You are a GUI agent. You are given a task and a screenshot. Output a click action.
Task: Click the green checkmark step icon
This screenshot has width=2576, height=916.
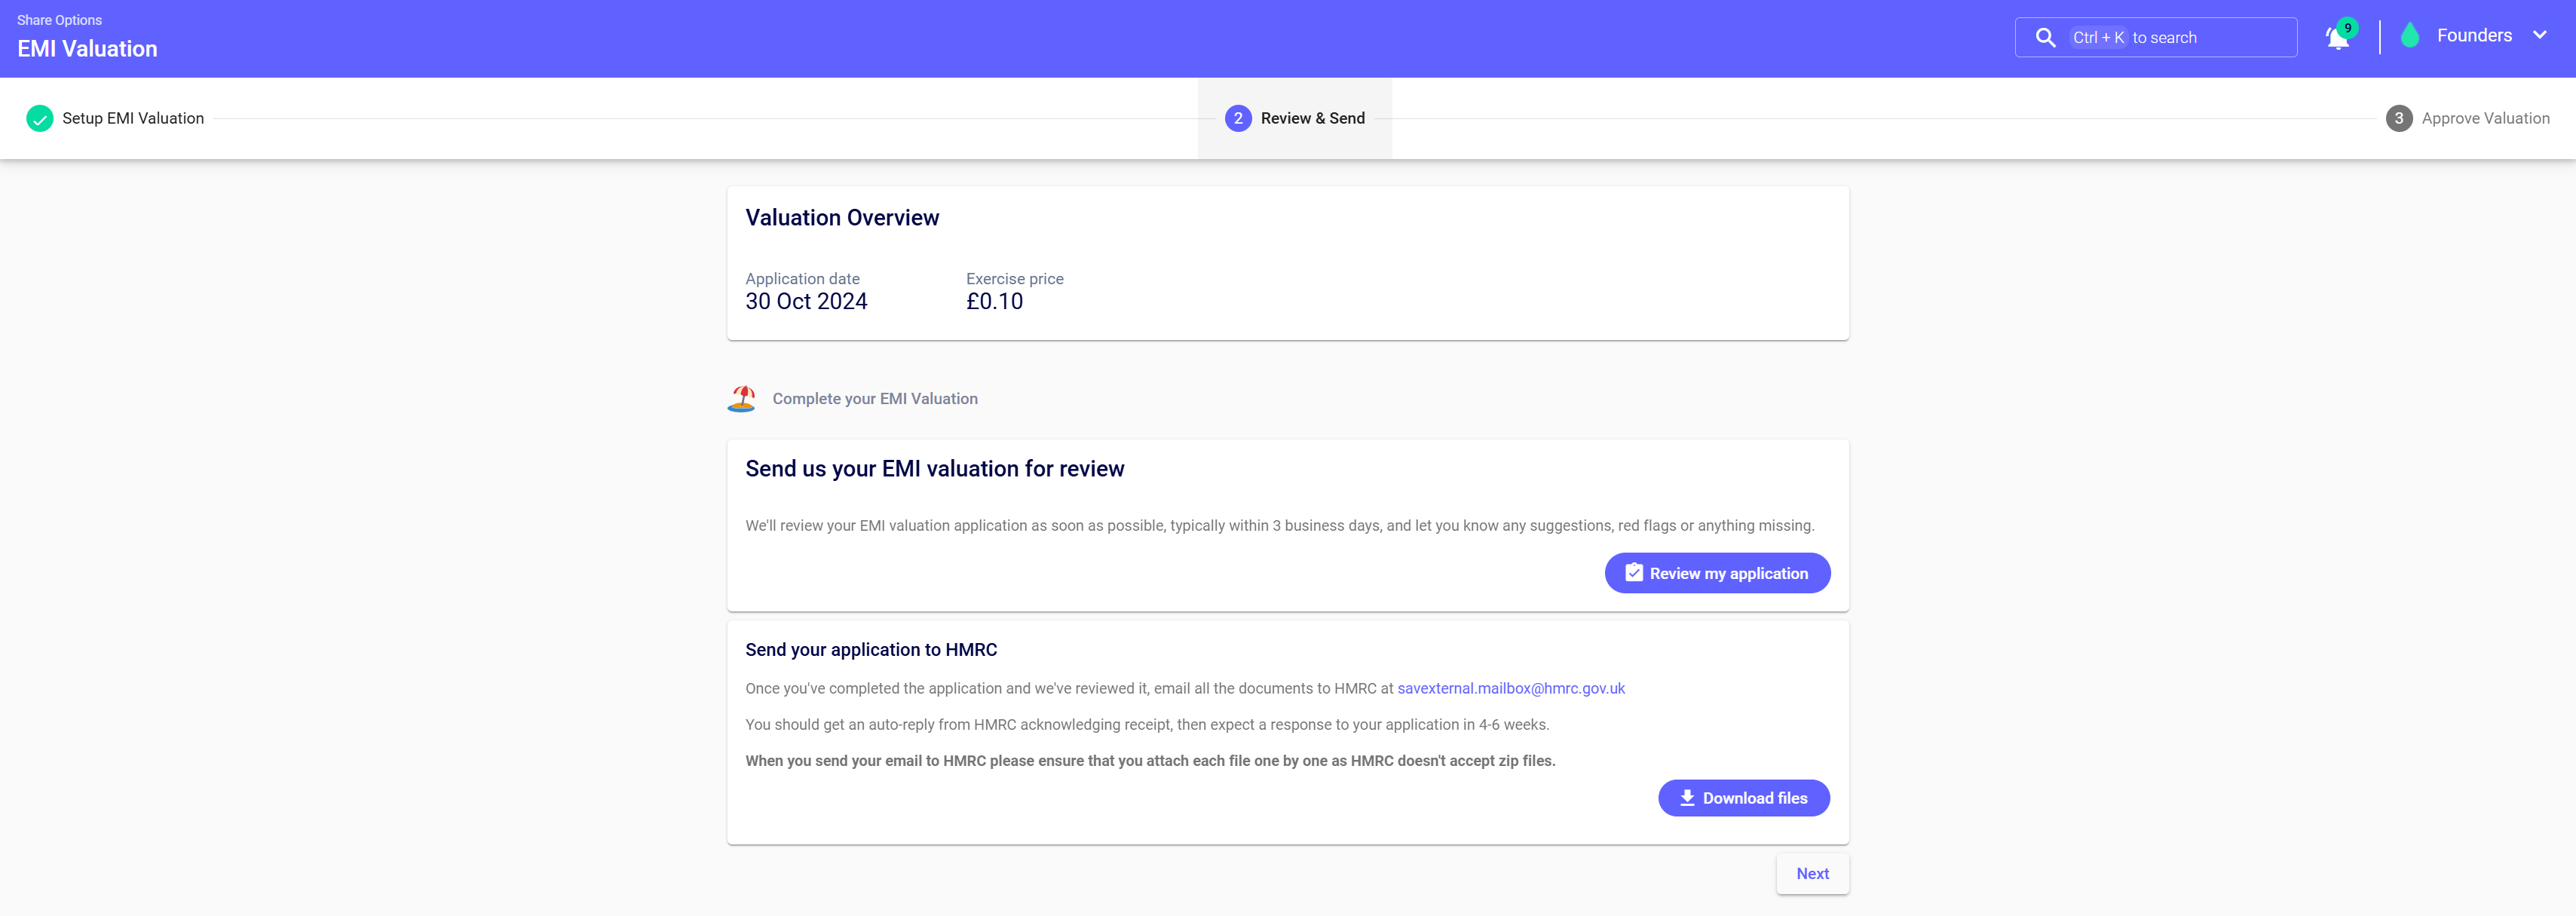click(40, 119)
